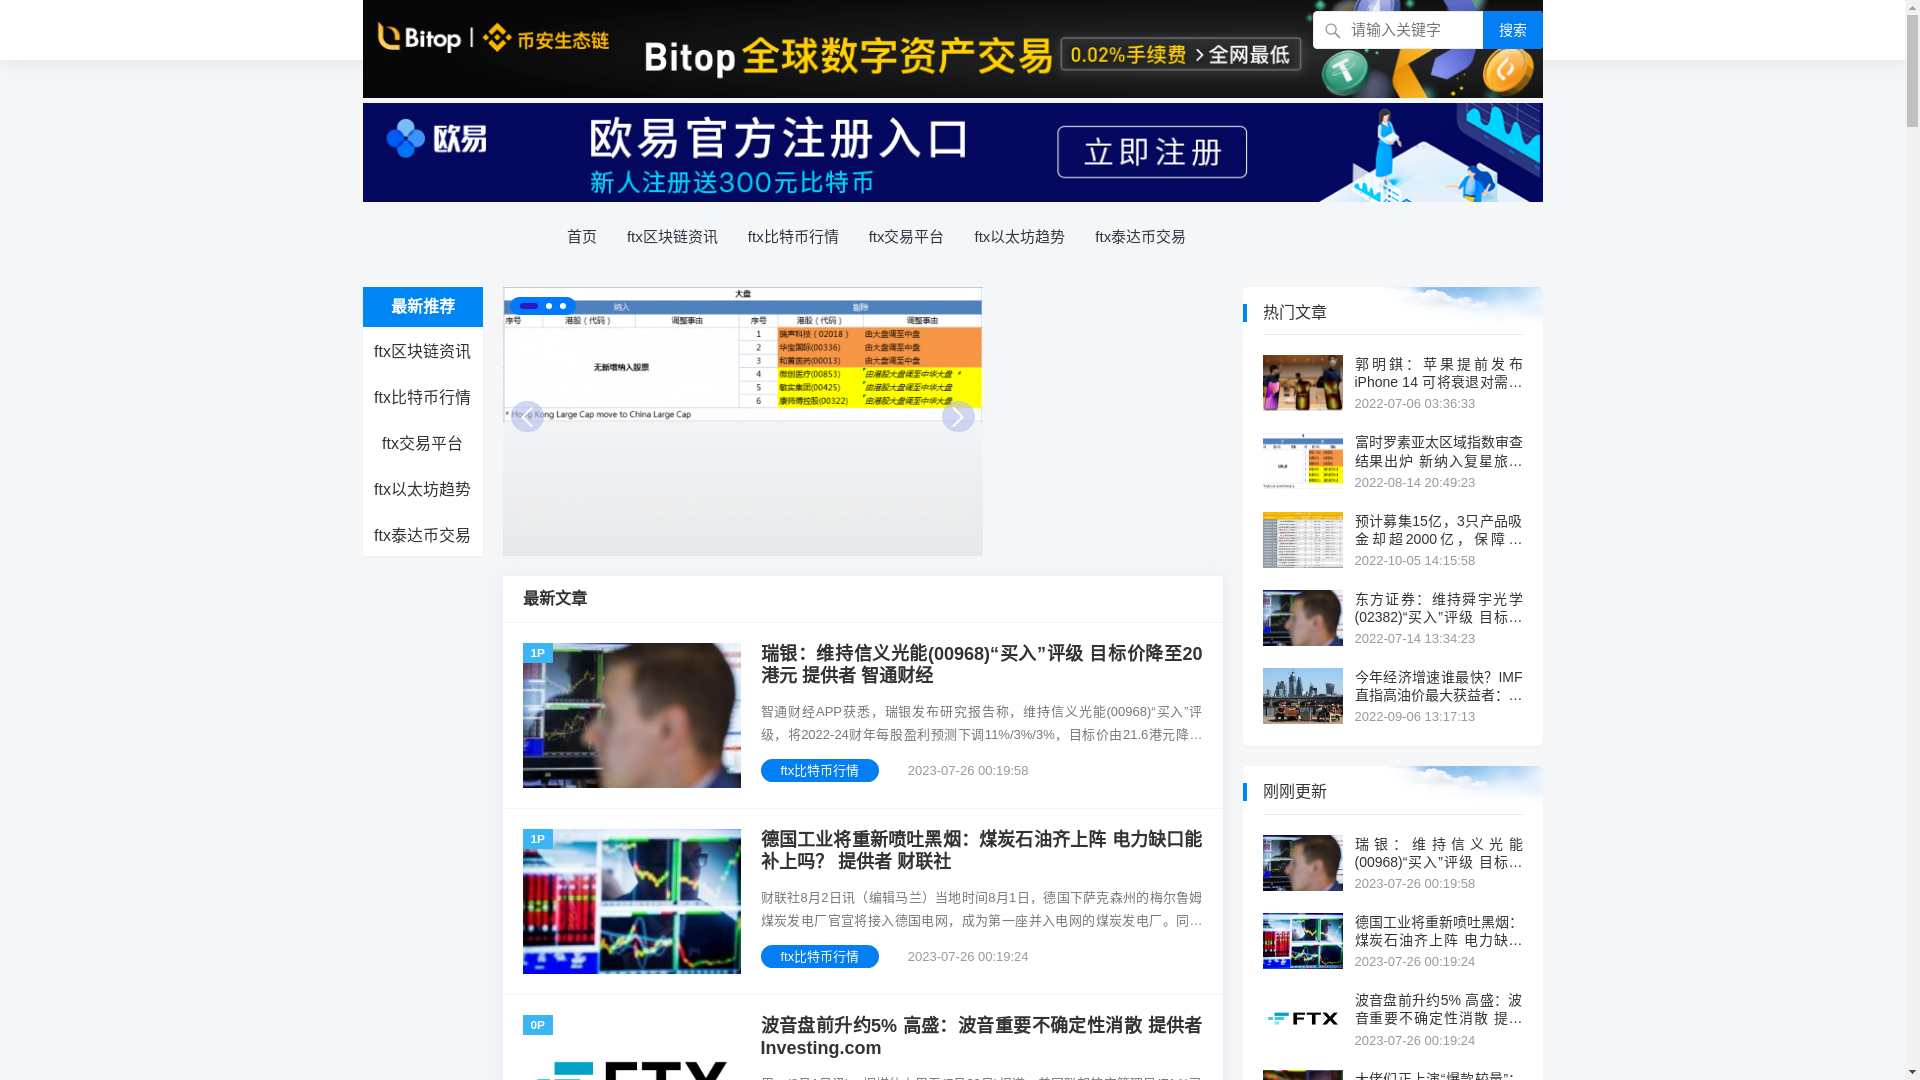Open hot article thumbnail for 富时罗素亚太区域指数

(1303, 461)
